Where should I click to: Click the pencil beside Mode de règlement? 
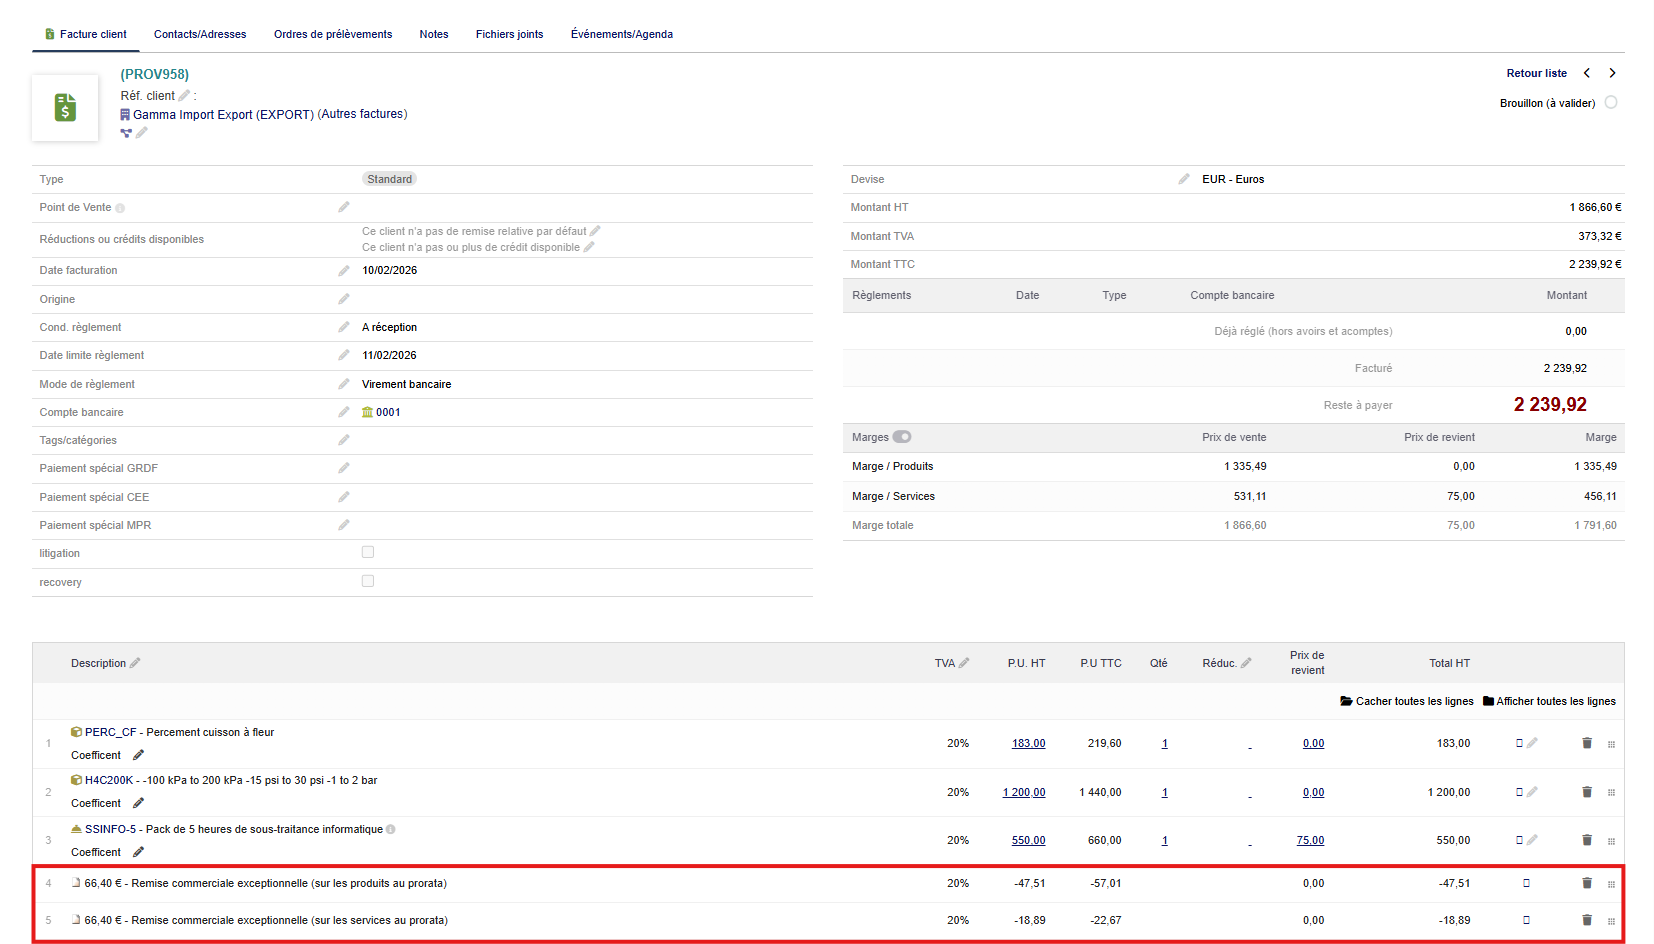(344, 384)
